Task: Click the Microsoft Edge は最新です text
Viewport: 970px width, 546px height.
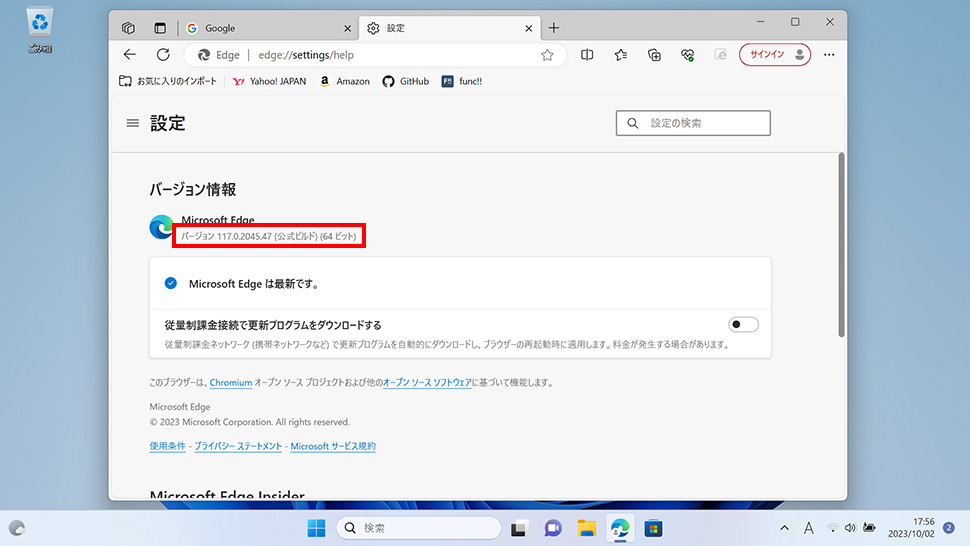Action: pos(254,284)
